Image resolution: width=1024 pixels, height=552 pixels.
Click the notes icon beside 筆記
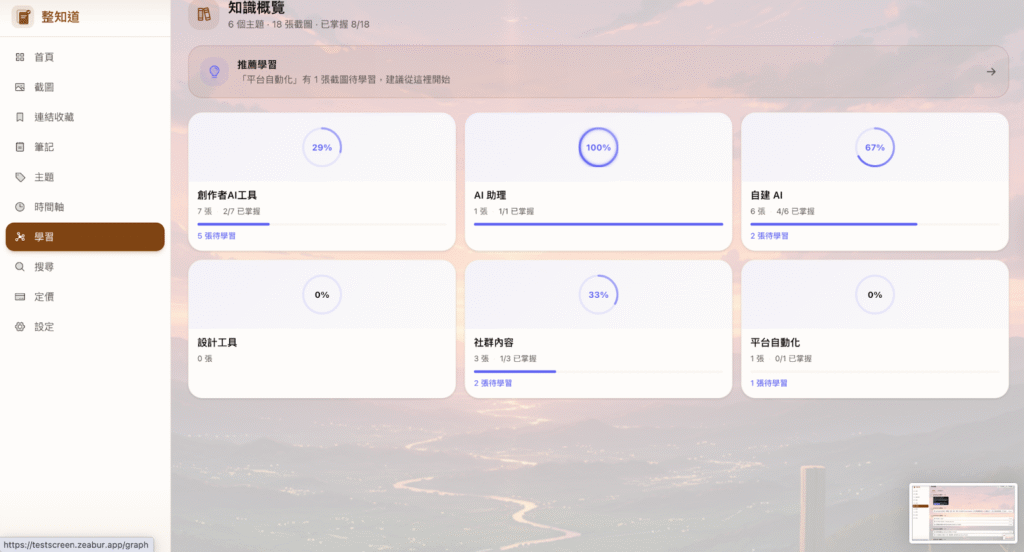[x=20, y=147]
